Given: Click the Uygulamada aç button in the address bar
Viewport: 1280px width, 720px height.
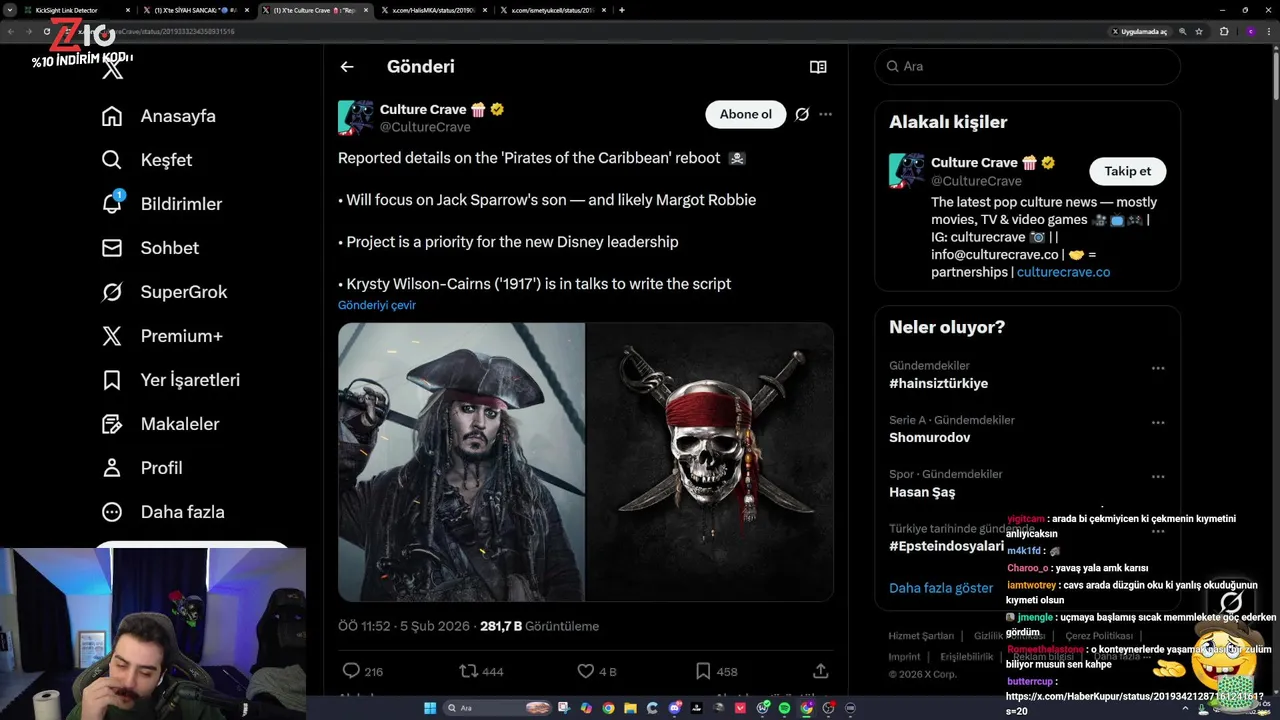Looking at the screenshot, I should coord(1140,31).
